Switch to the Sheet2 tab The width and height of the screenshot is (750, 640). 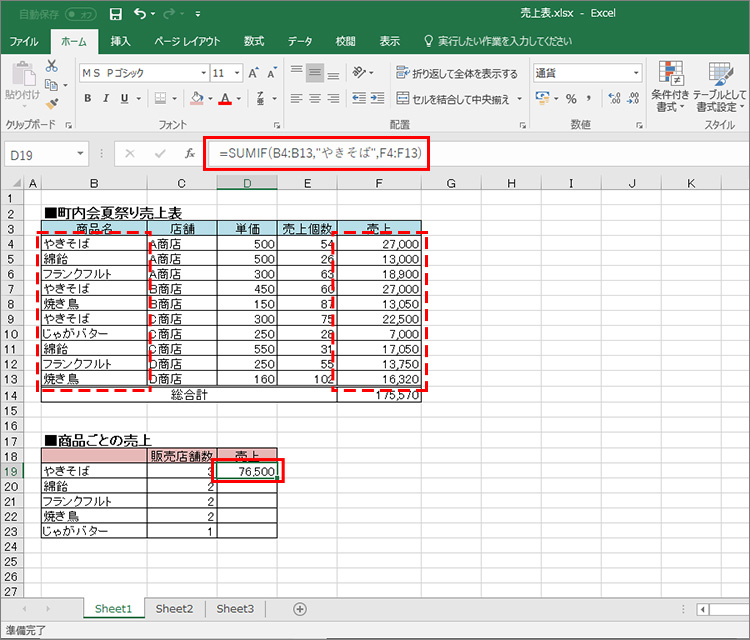point(174,608)
